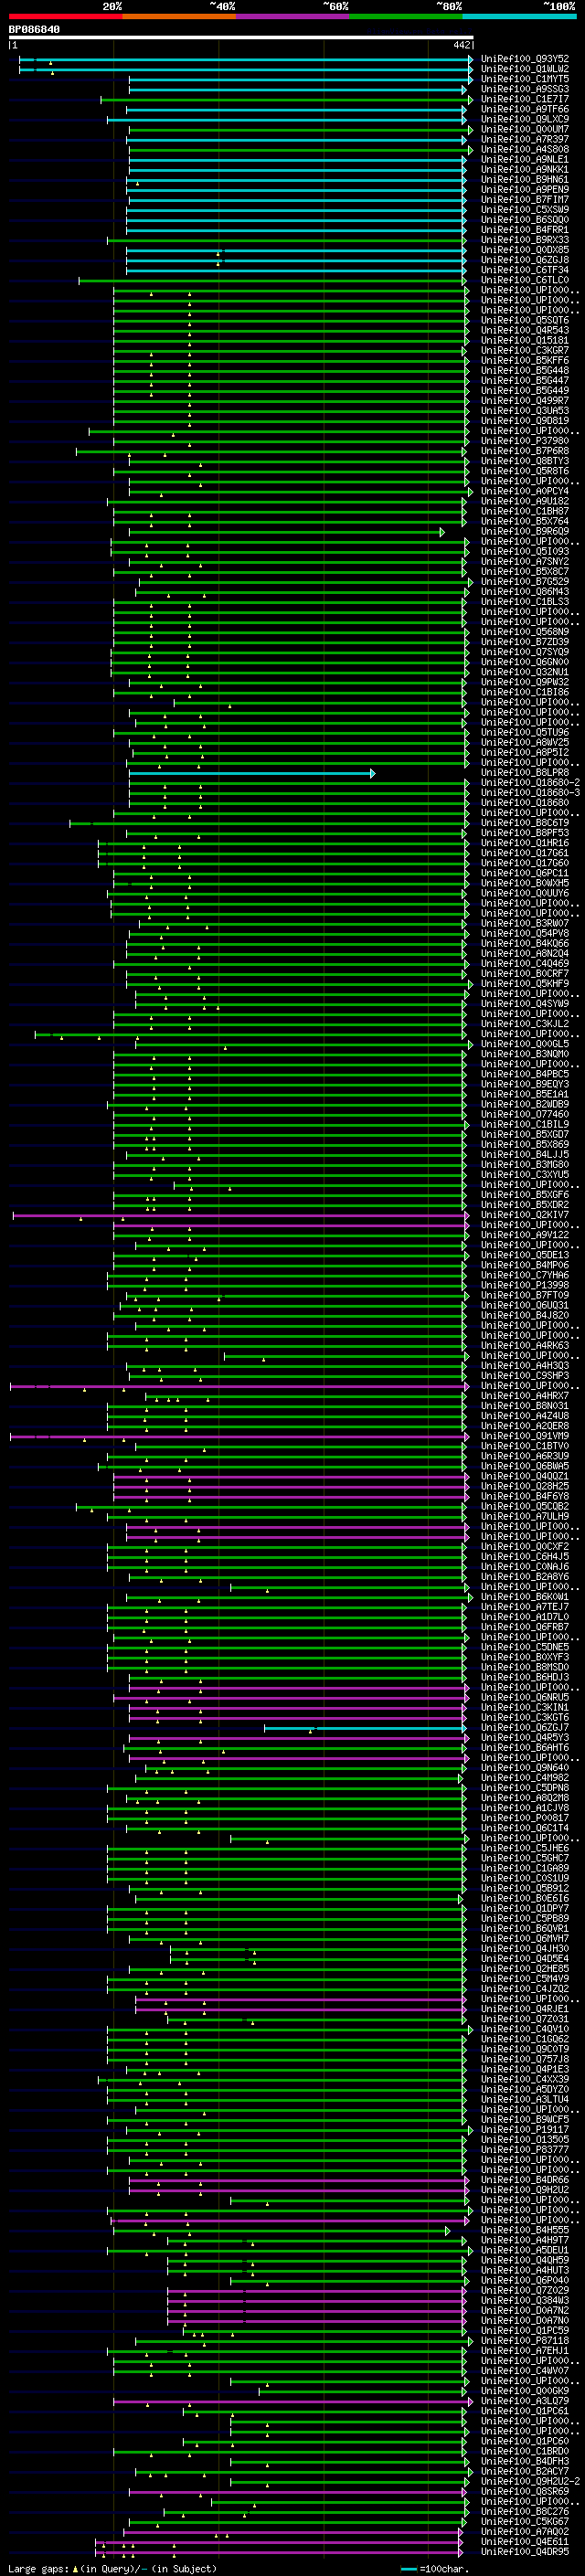Select the UniRef100_Q4DR95 label
Screen dimensions: 585x2576
pos(525,2551)
